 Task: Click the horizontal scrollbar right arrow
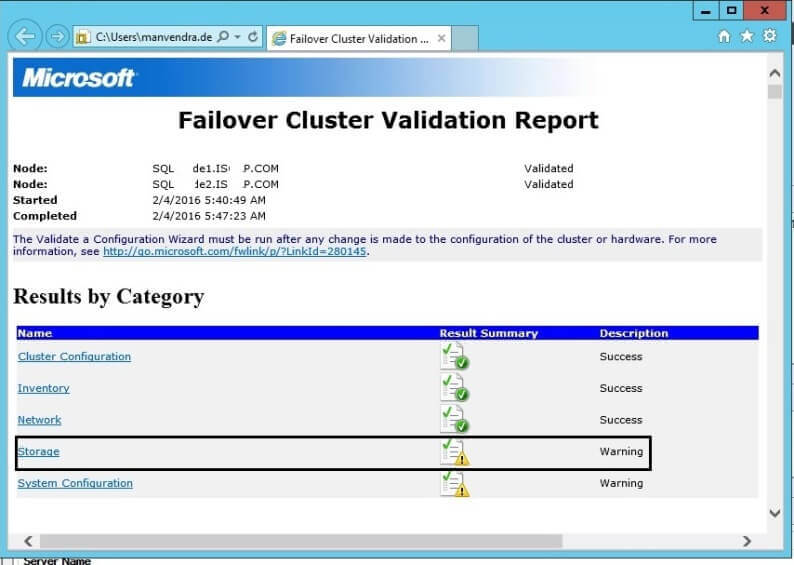pos(746,541)
